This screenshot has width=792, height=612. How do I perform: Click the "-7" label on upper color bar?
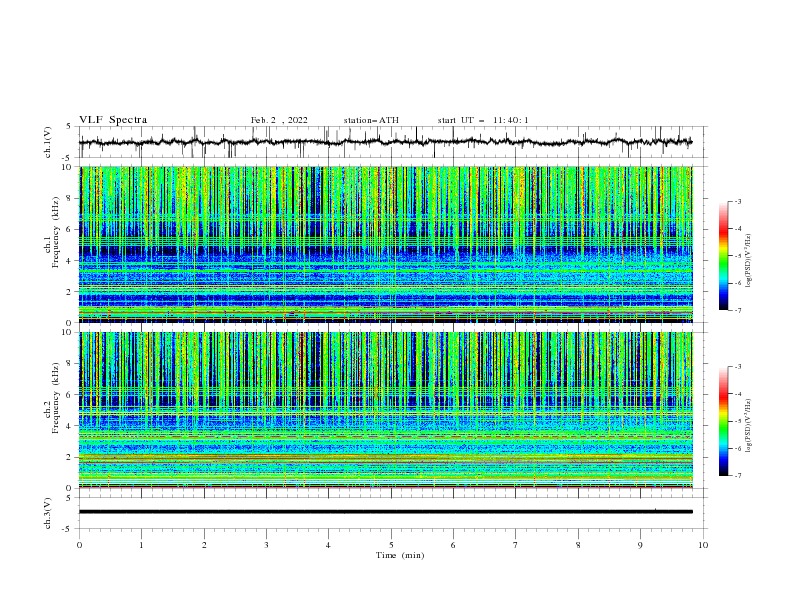point(738,311)
